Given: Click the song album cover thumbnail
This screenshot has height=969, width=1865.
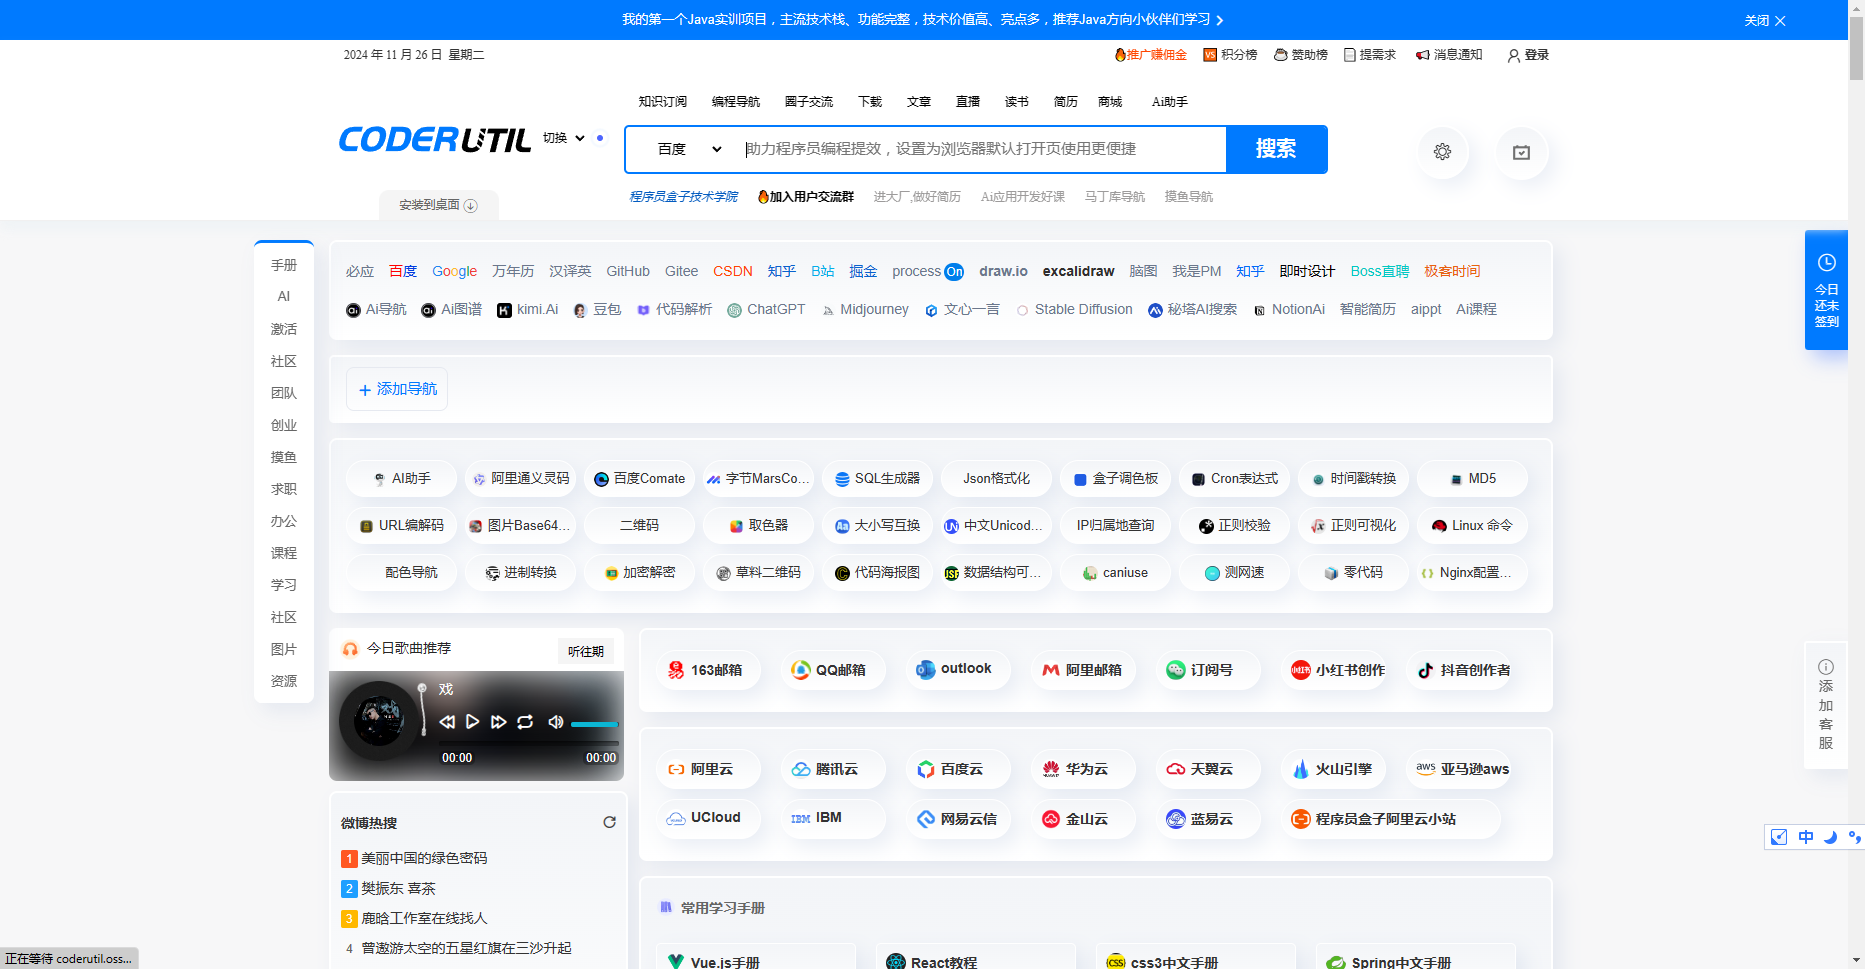Looking at the screenshot, I should pos(379,720).
